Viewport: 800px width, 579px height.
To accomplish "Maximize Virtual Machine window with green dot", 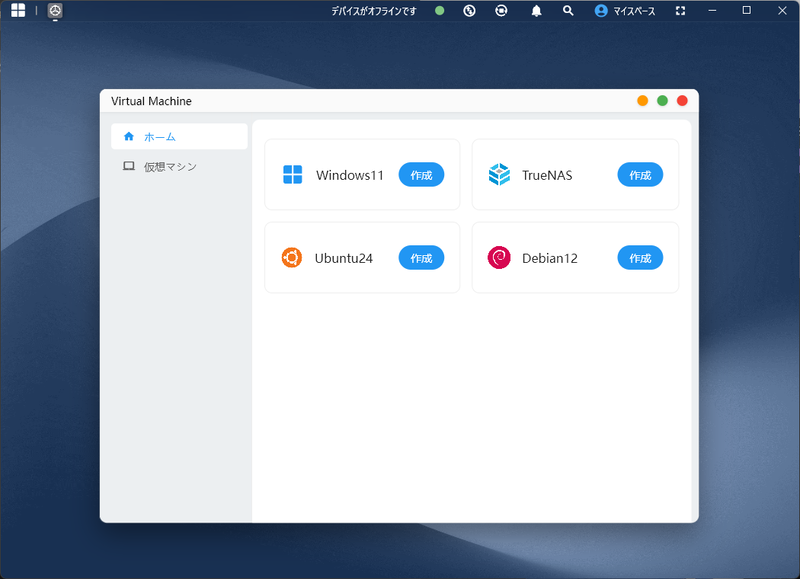I will pyautogui.click(x=662, y=100).
